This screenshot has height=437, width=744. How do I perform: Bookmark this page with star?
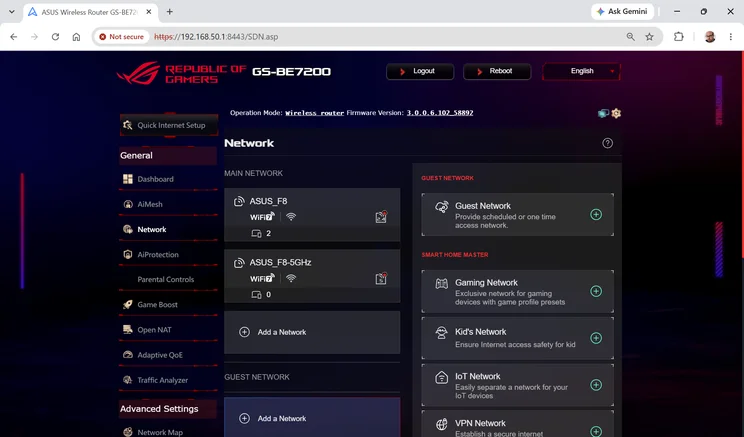coord(650,37)
